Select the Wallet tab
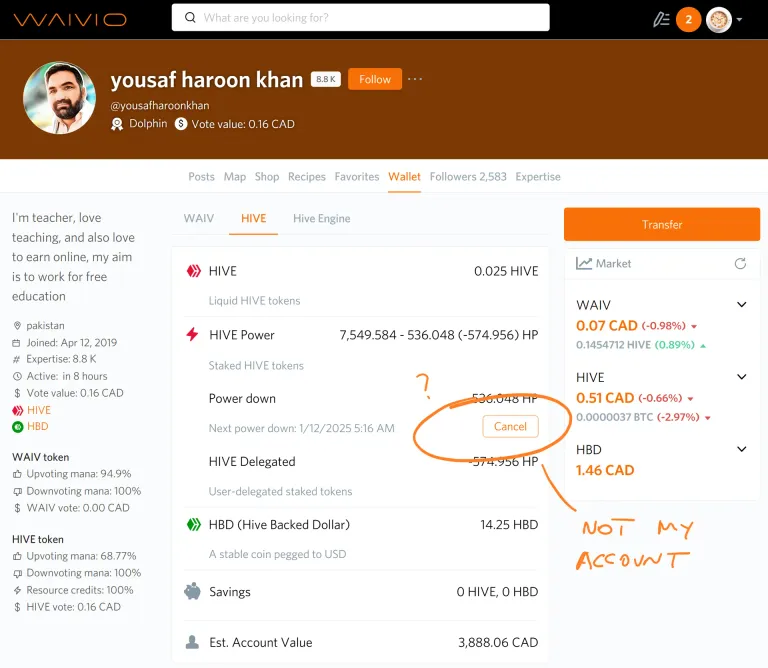The image size is (768, 668). [404, 176]
